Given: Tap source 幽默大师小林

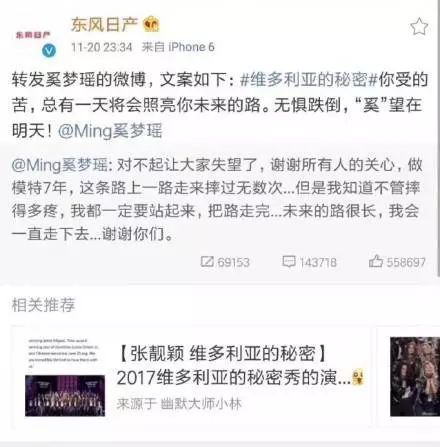Looking at the screenshot, I should click(201, 404).
